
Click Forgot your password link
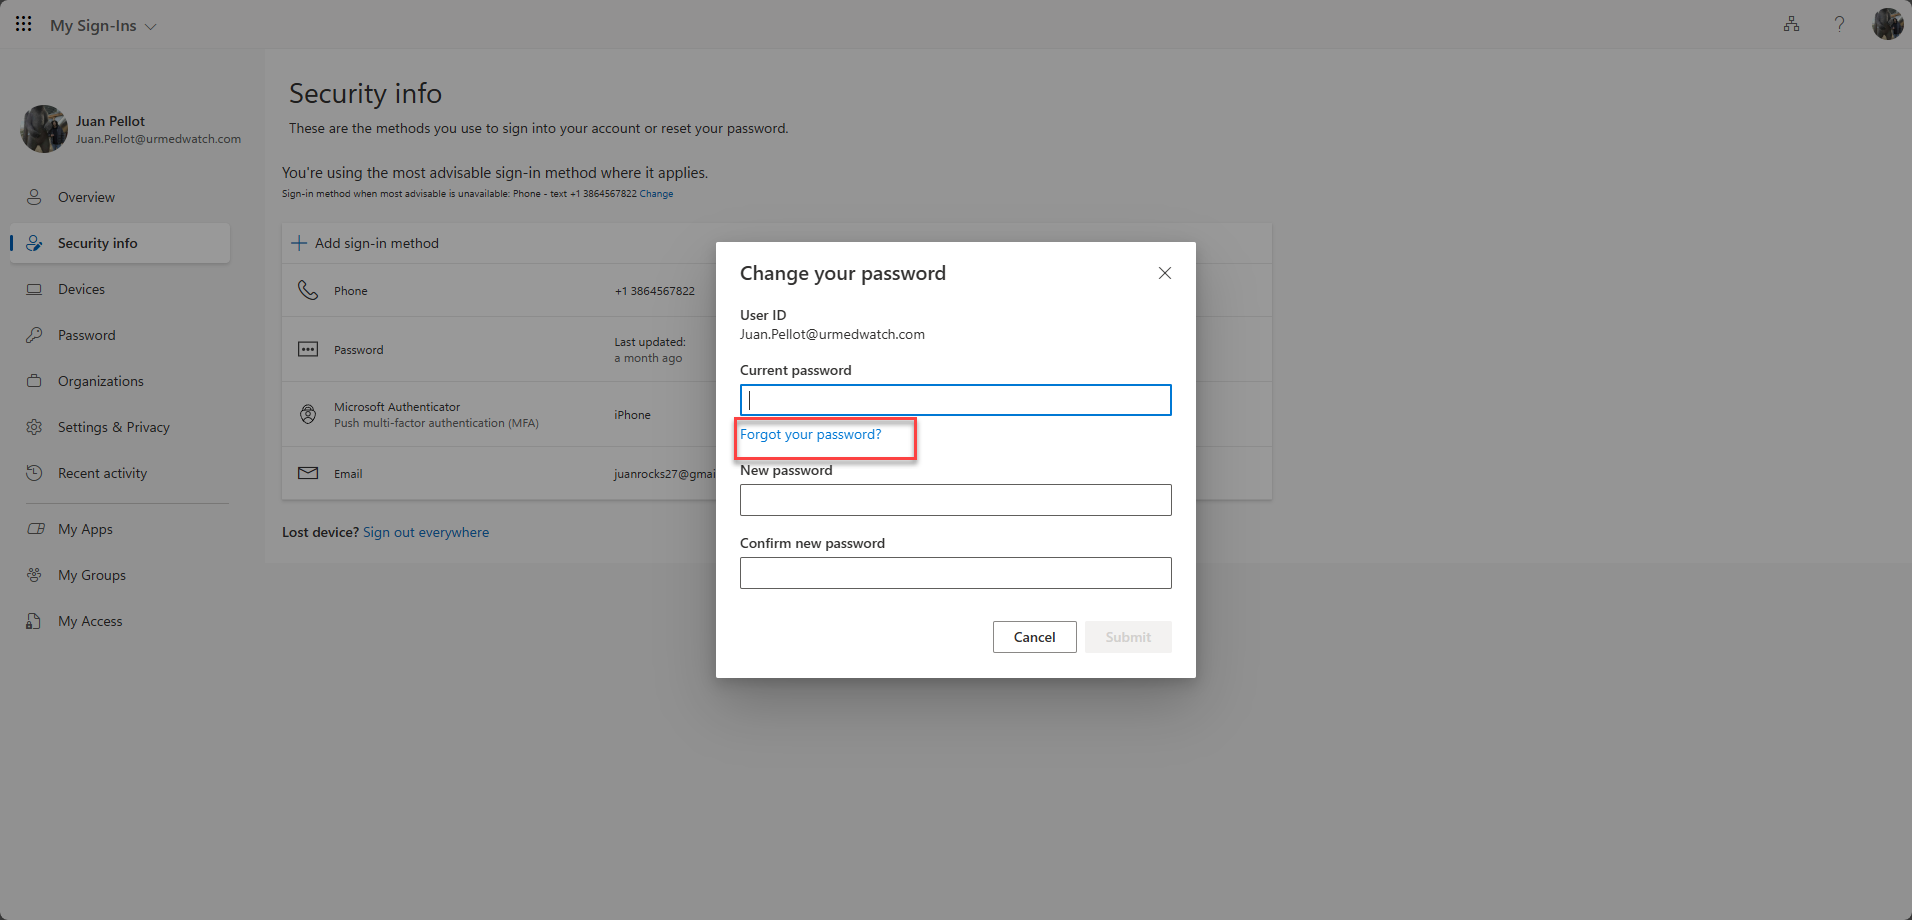pos(810,435)
